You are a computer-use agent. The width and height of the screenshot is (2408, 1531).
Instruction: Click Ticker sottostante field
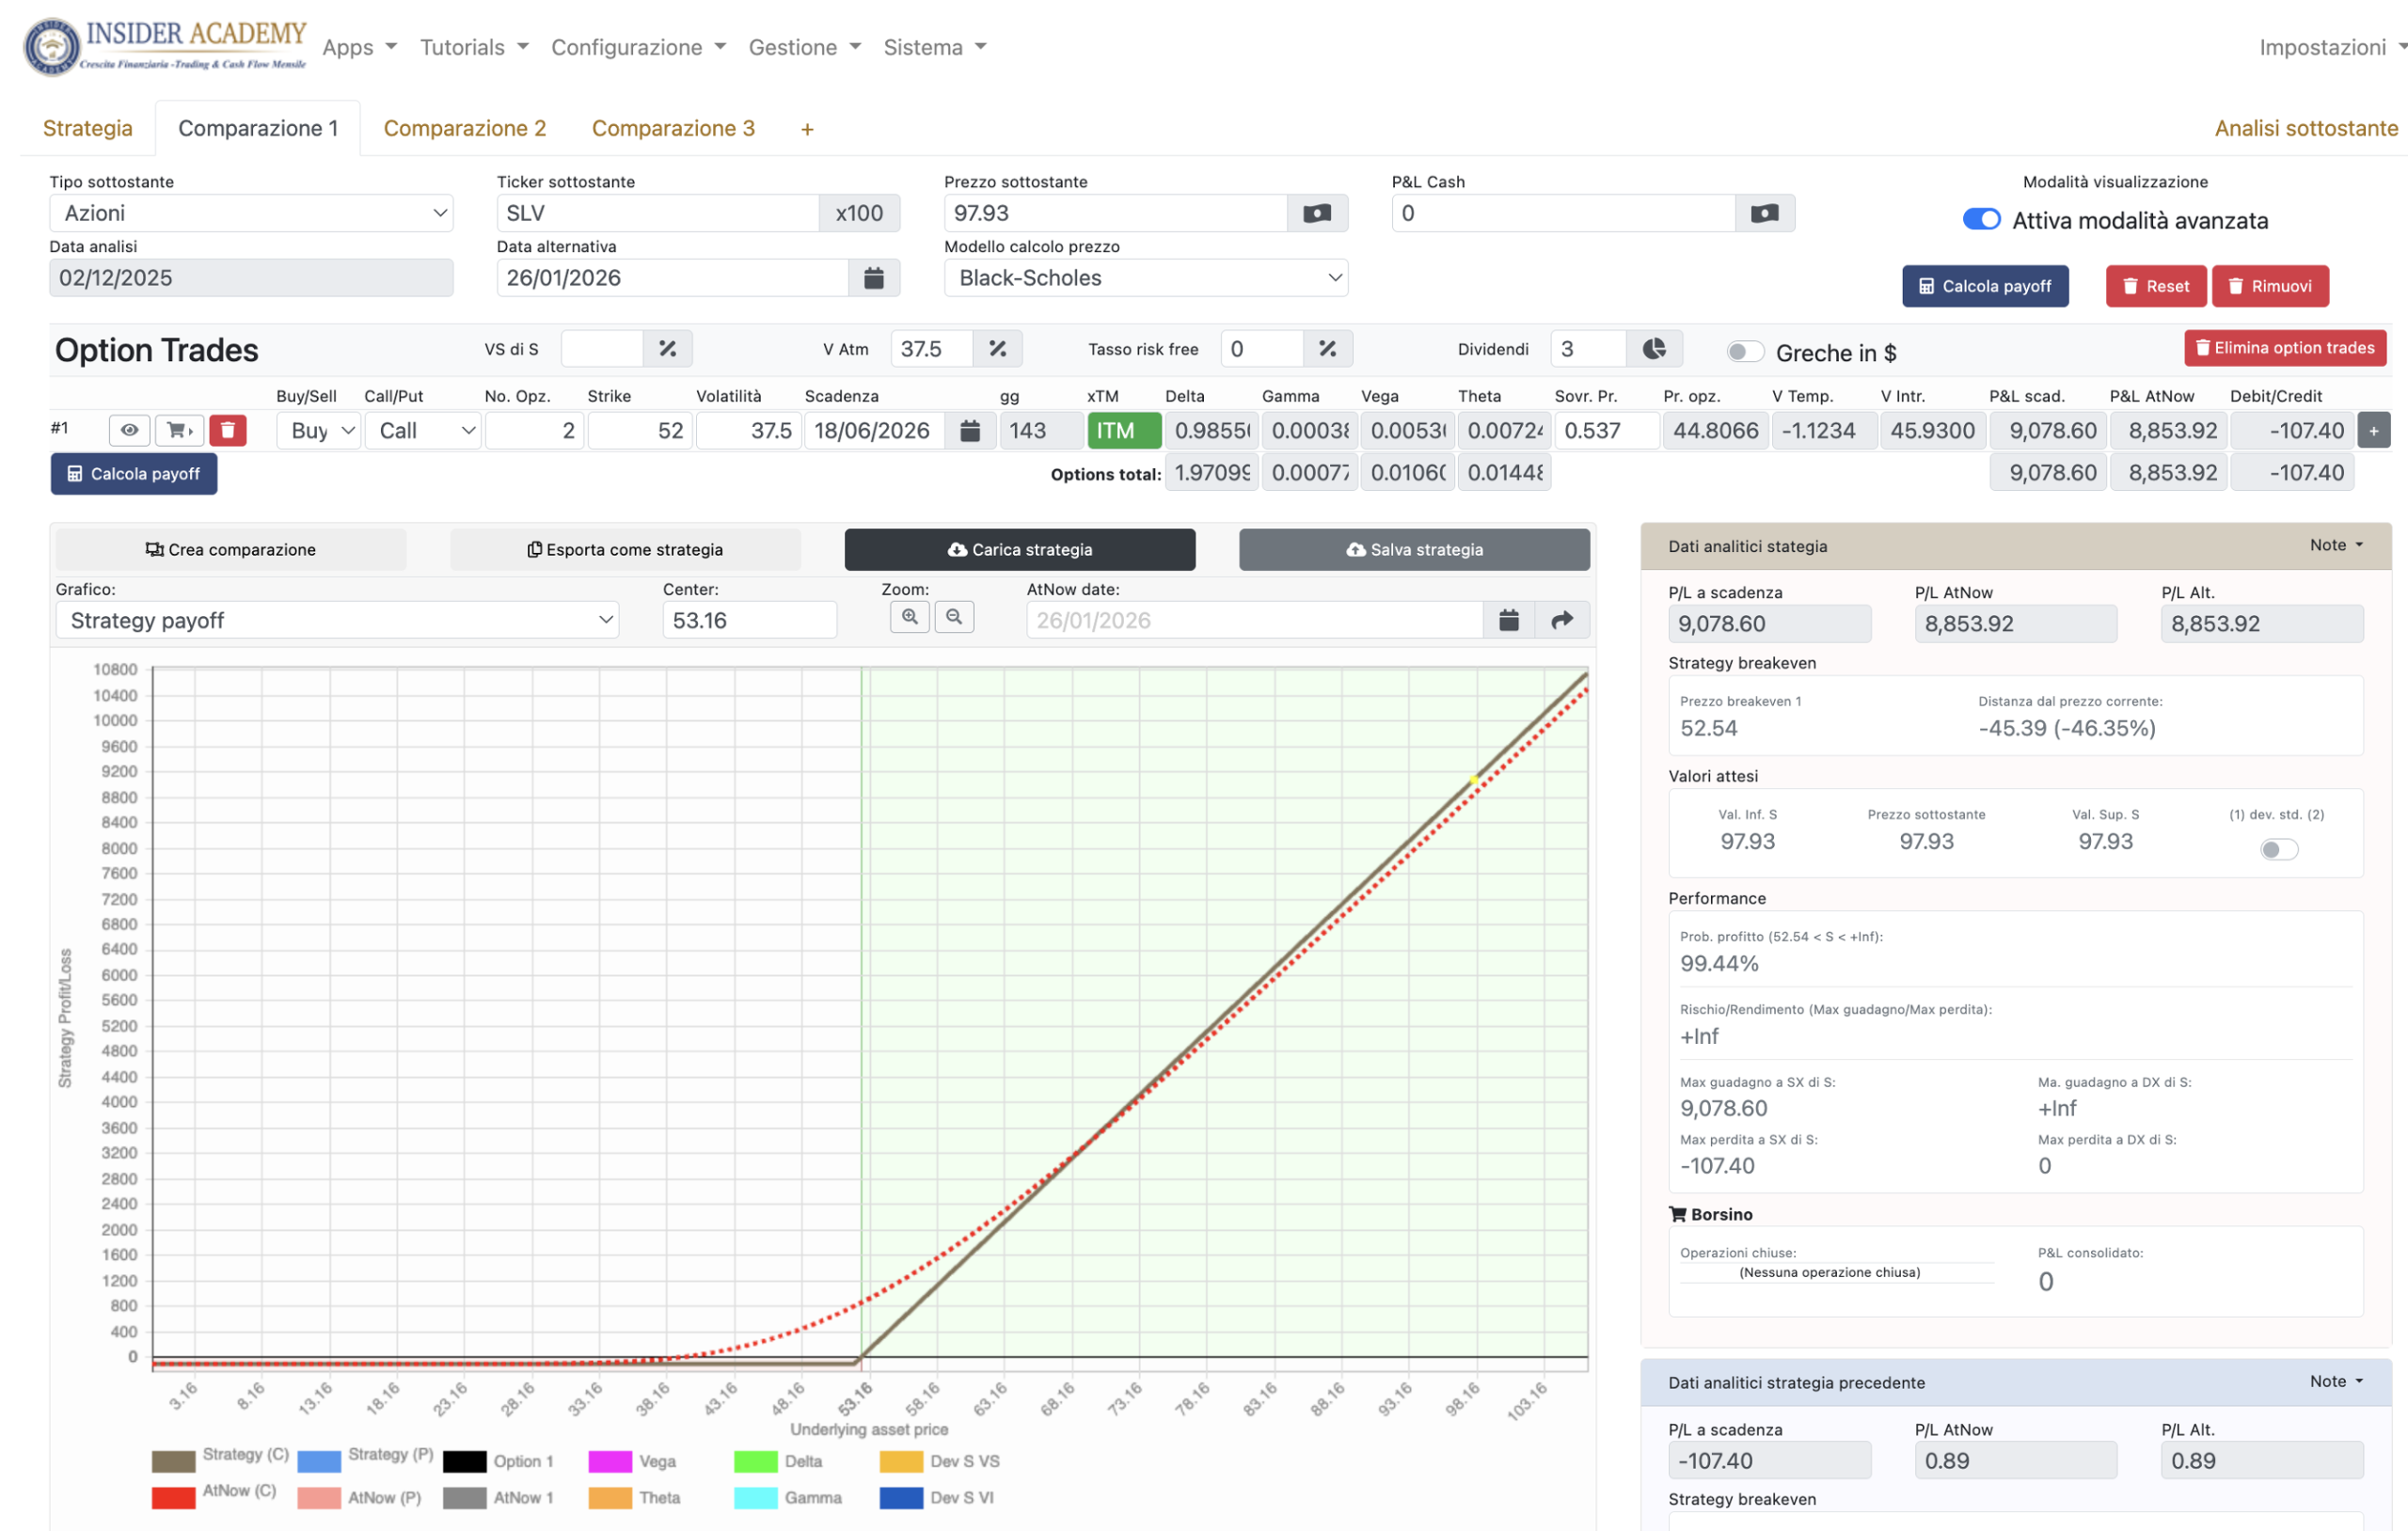tap(658, 213)
